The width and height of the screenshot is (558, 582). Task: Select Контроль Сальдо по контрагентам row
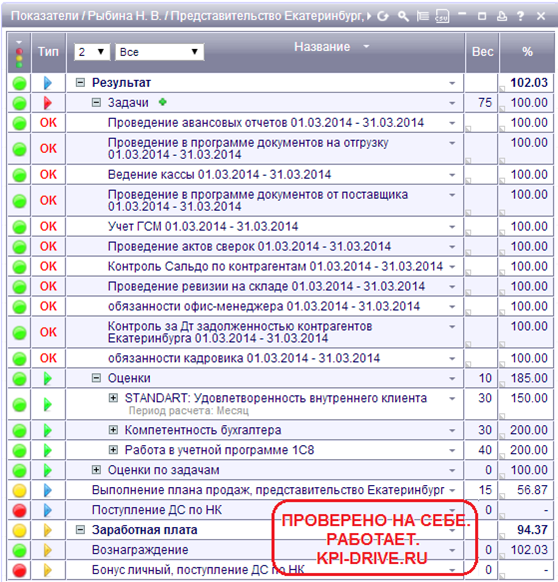(275, 267)
